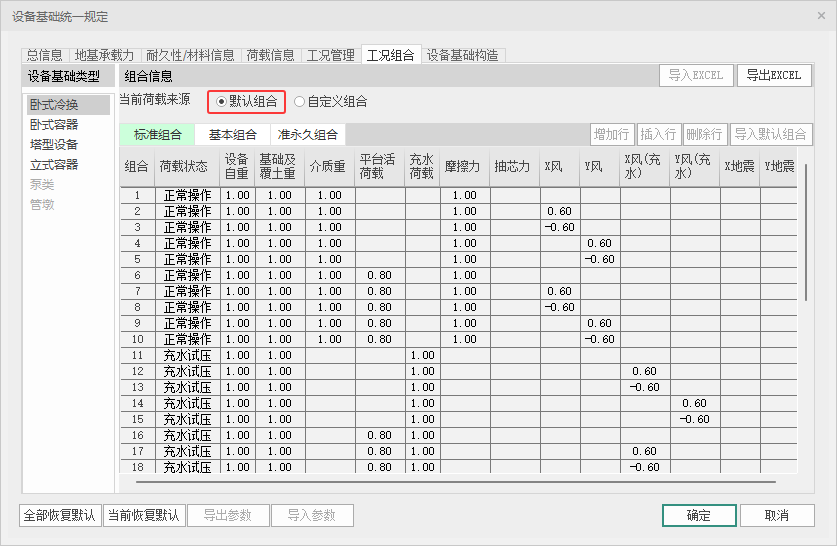
Task: Open the 耐久性/材料信息 tab
Action: 191,55
